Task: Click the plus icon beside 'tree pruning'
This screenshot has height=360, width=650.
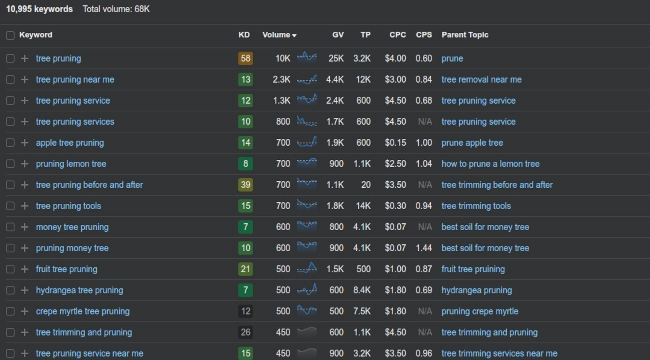Action: coord(24,58)
